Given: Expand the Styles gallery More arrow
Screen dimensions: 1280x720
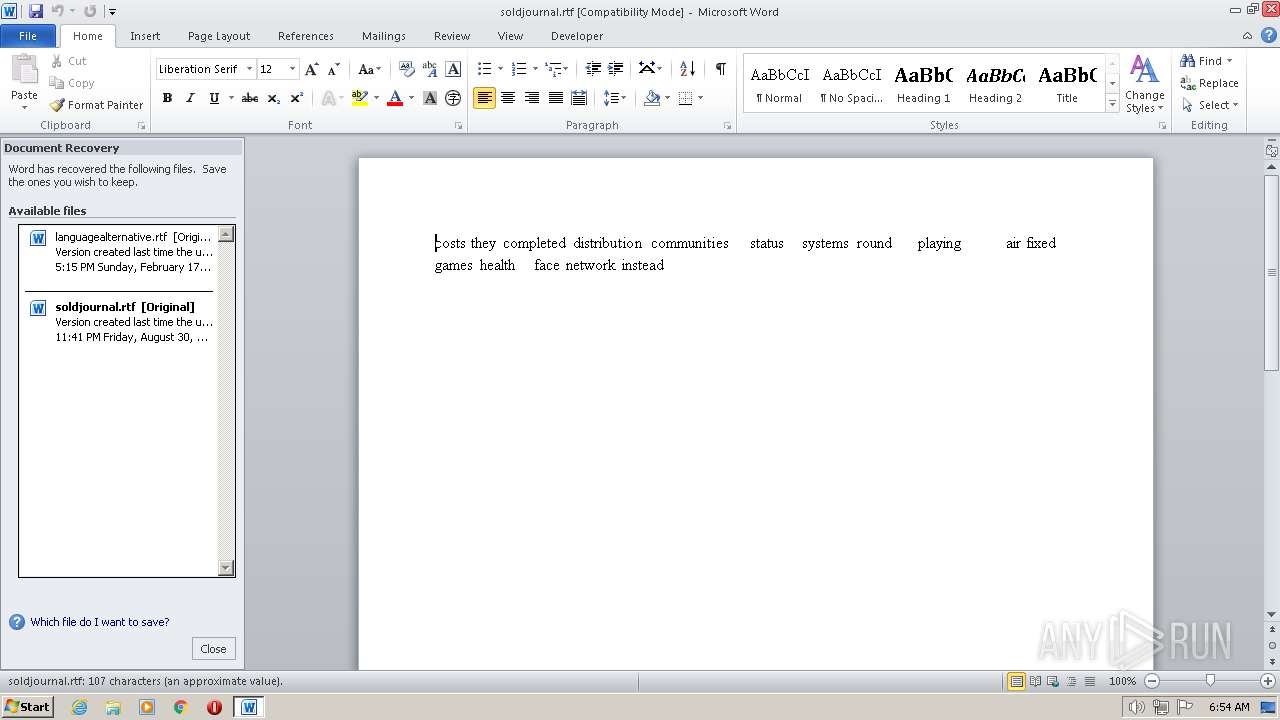Looking at the screenshot, I should click(1112, 103).
